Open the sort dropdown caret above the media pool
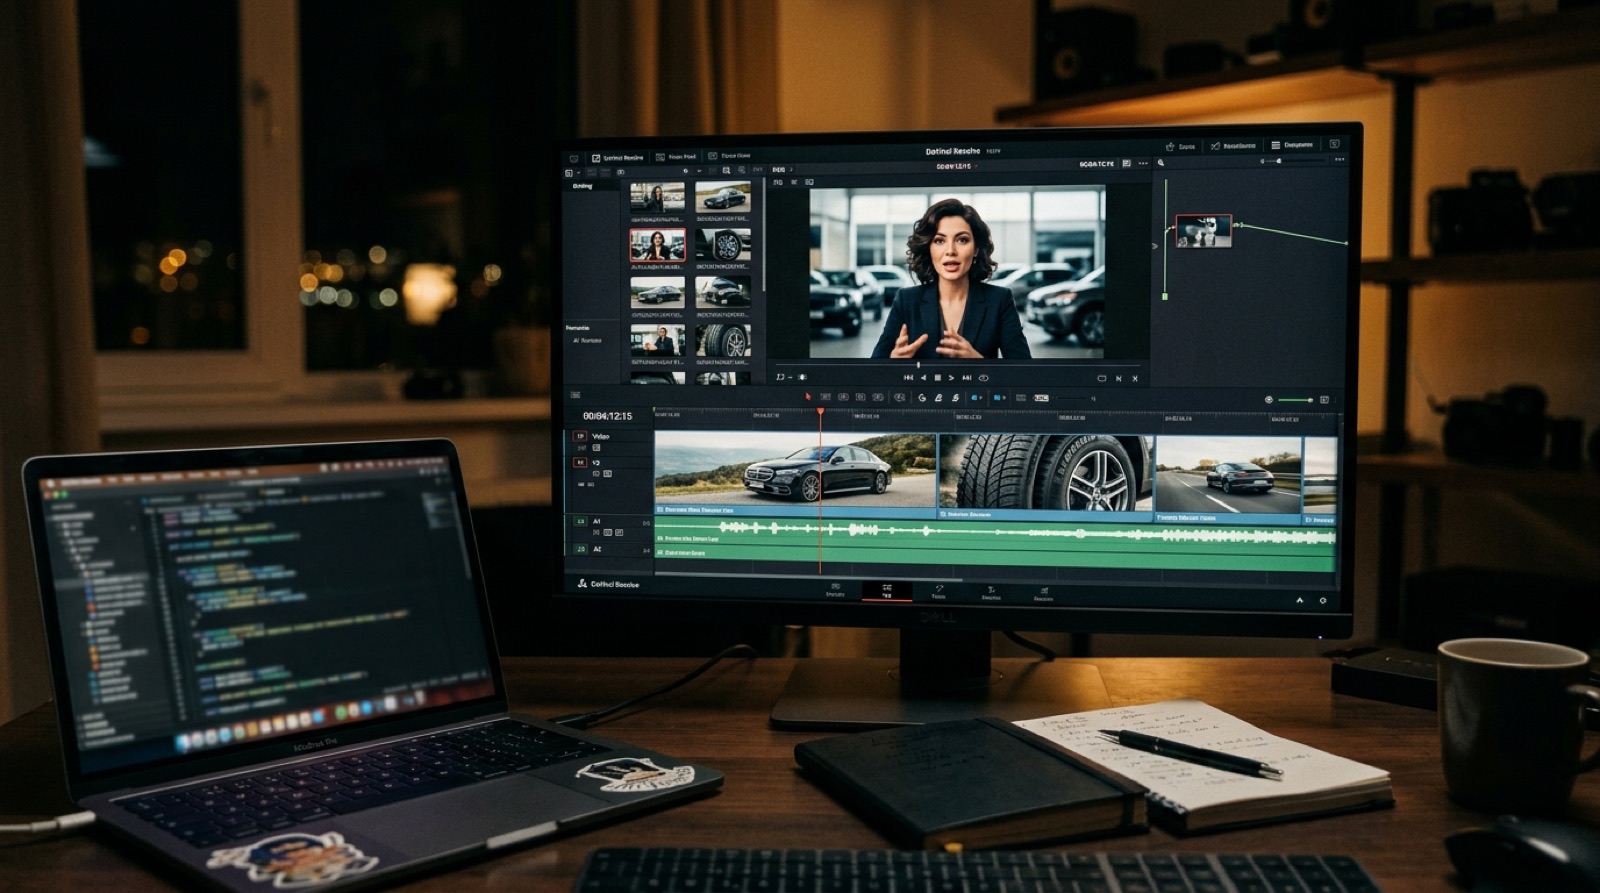 click(699, 170)
